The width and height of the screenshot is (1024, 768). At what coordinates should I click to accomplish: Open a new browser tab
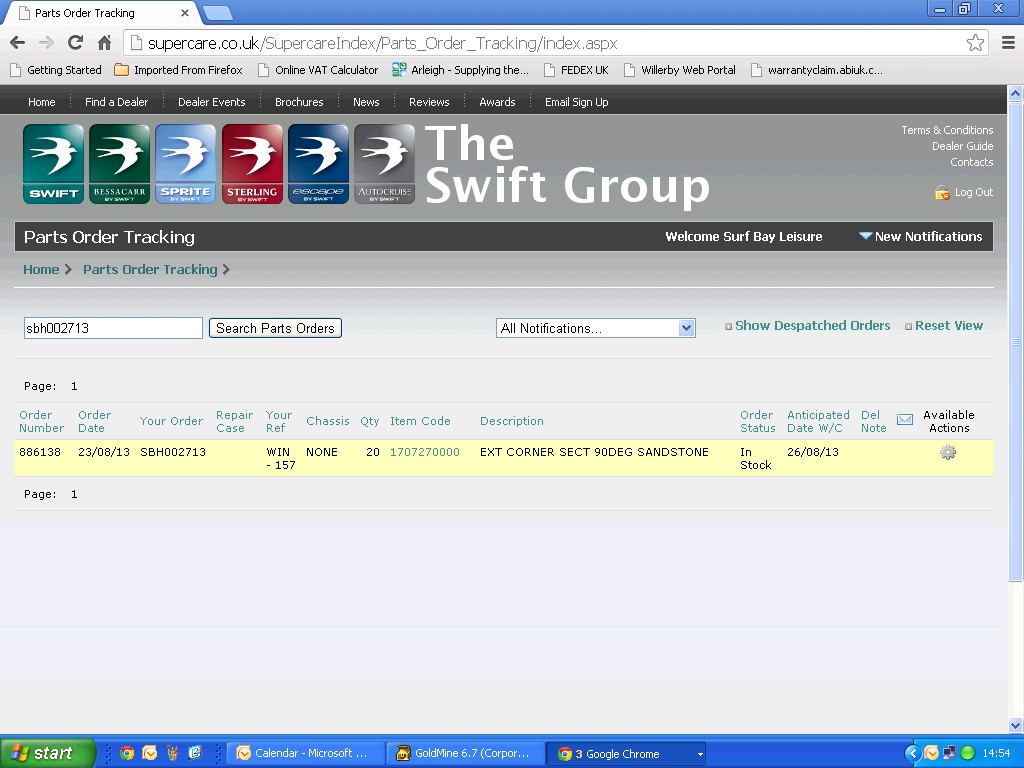(x=217, y=12)
